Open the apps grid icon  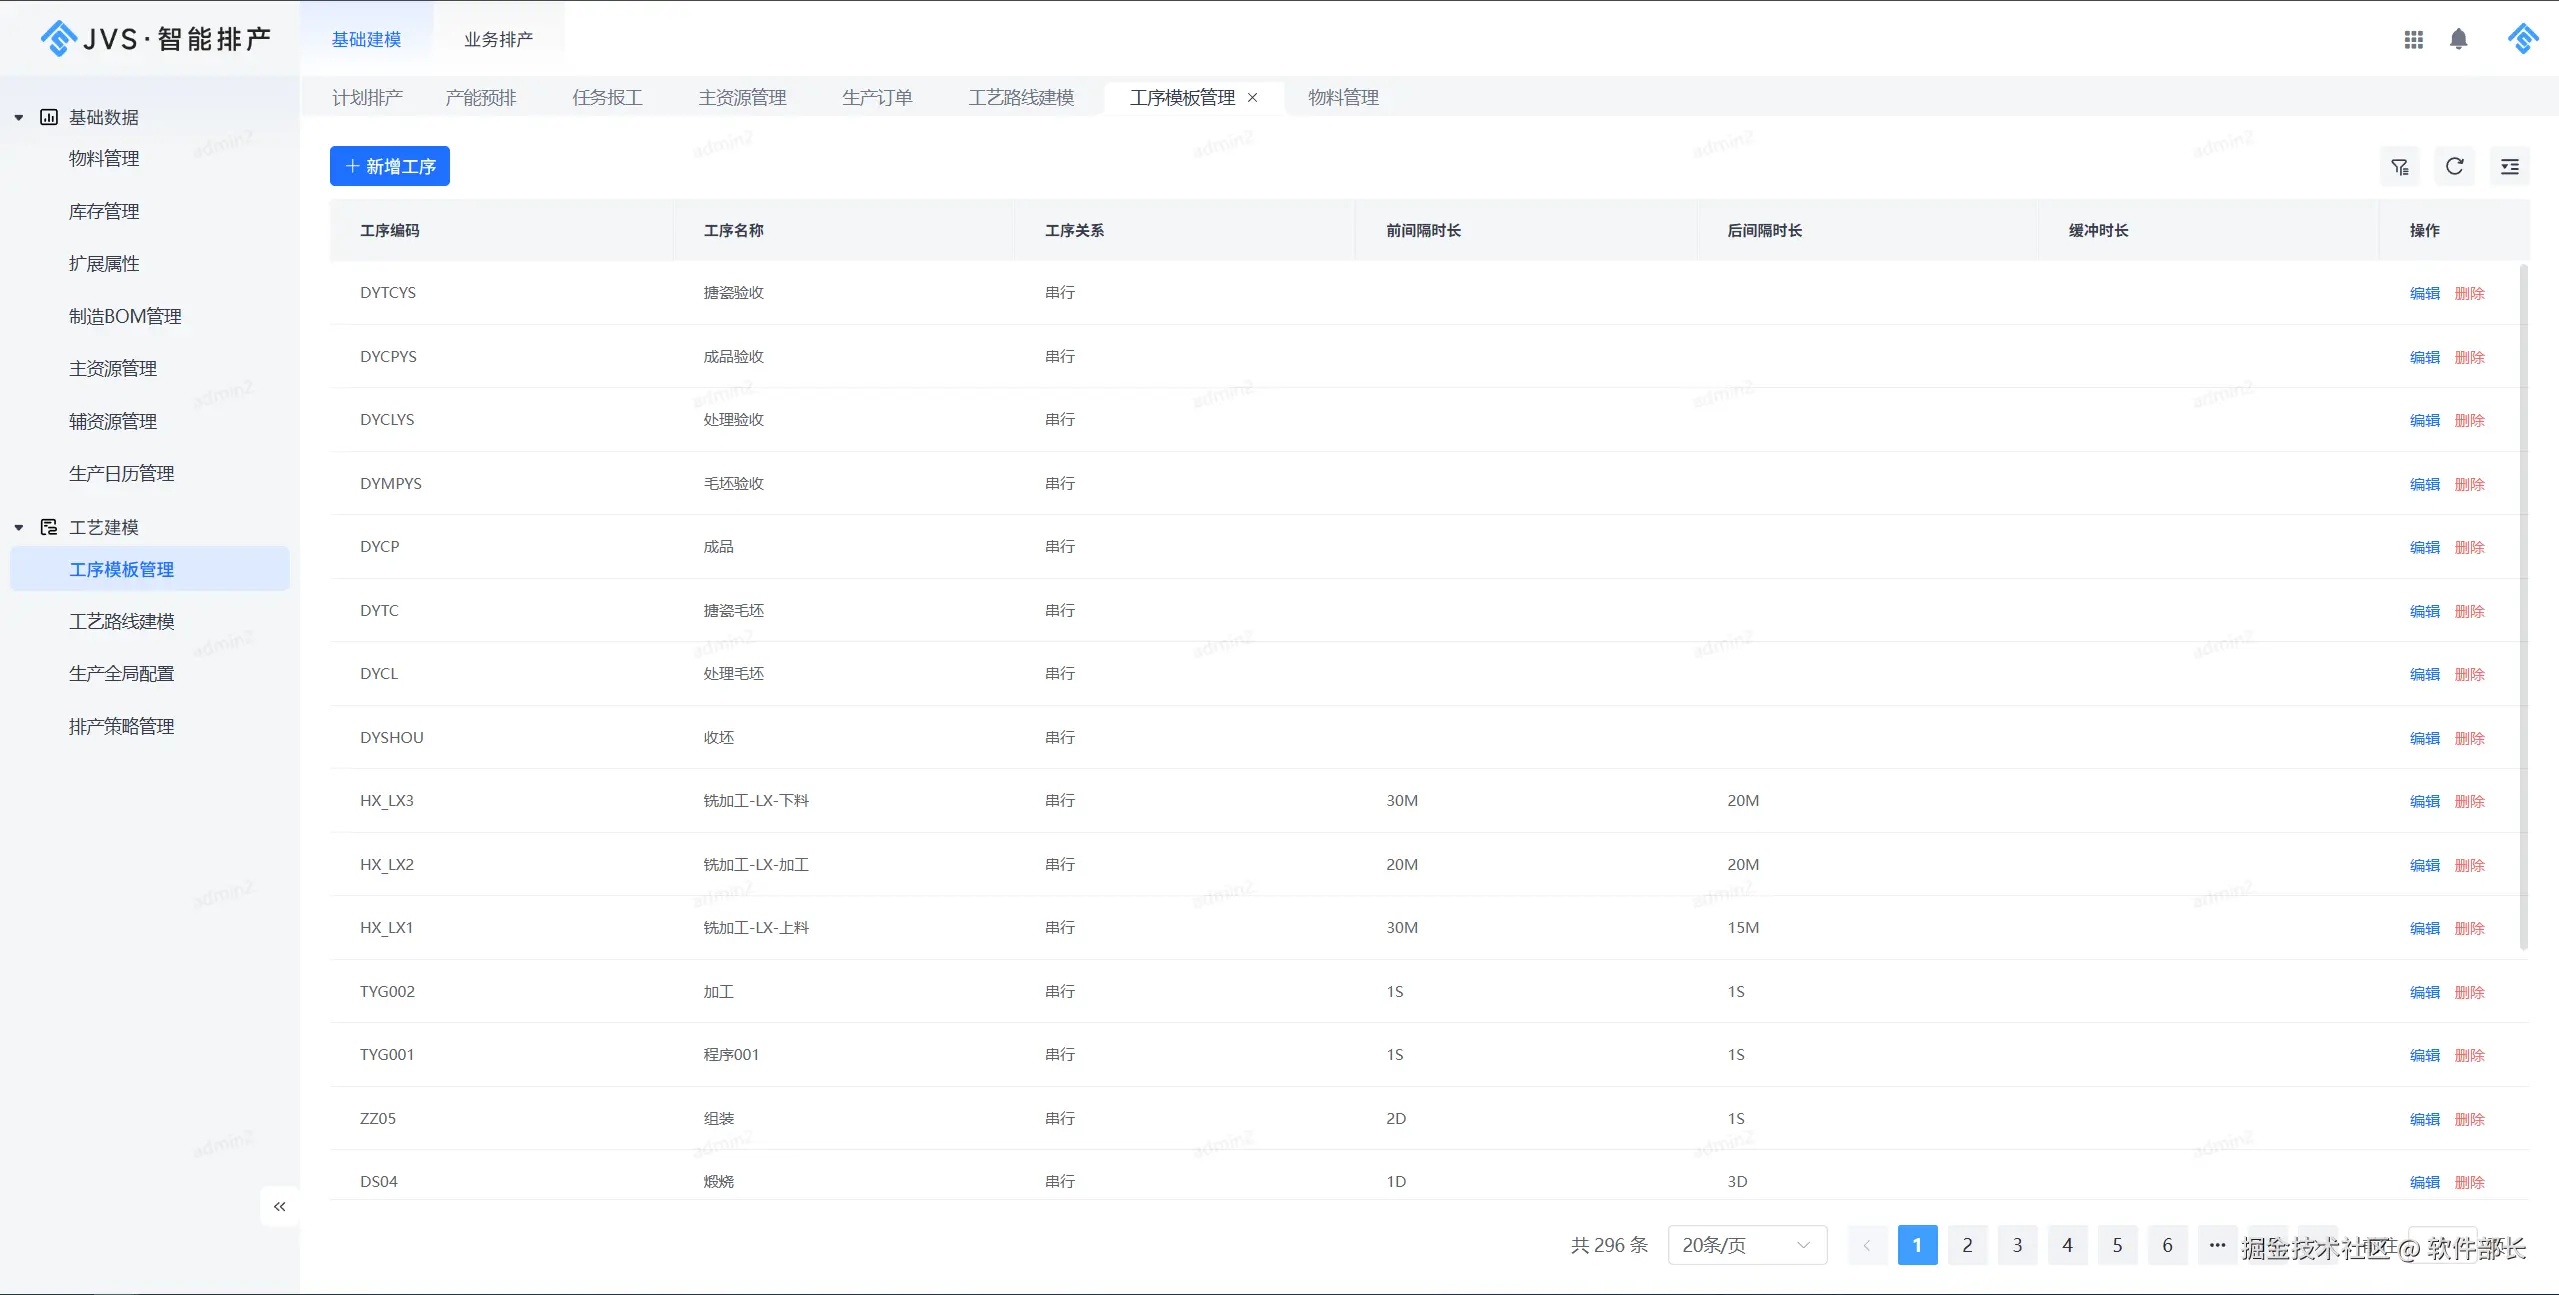[x=2413, y=40]
